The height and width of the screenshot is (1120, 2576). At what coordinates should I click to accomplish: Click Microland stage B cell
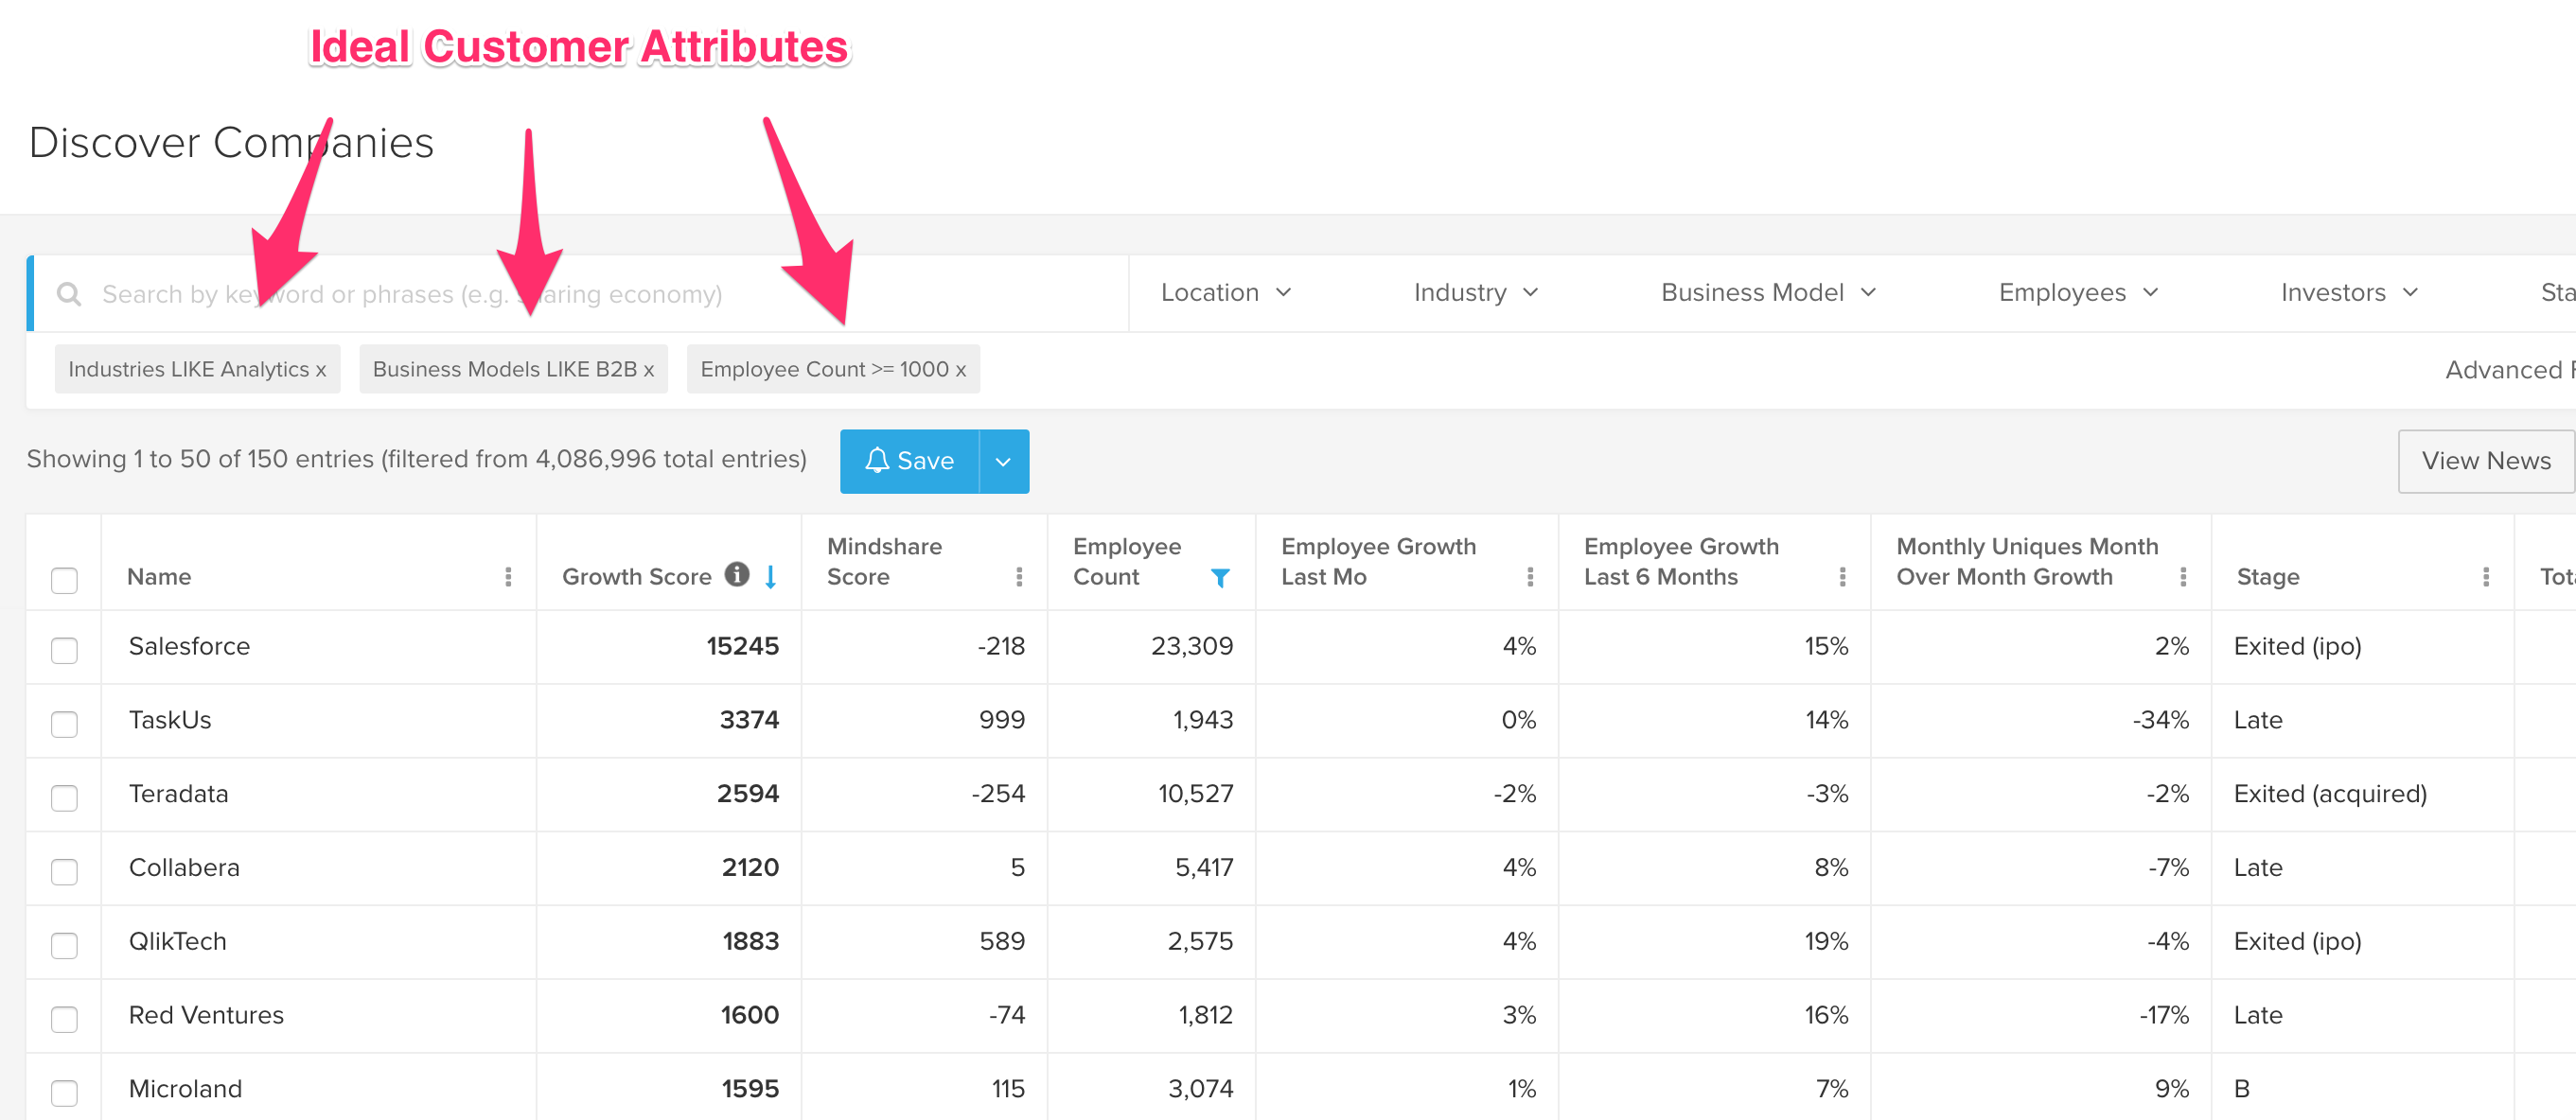click(x=2242, y=1091)
